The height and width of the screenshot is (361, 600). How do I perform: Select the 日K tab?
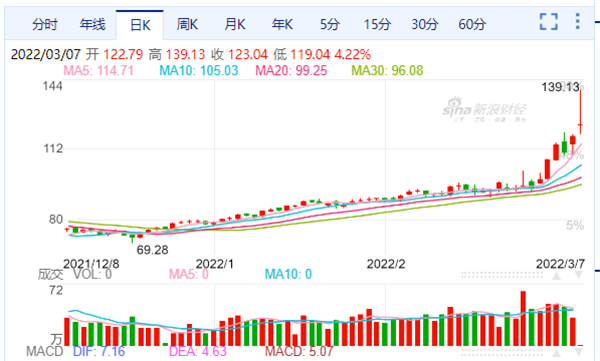point(140,25)
